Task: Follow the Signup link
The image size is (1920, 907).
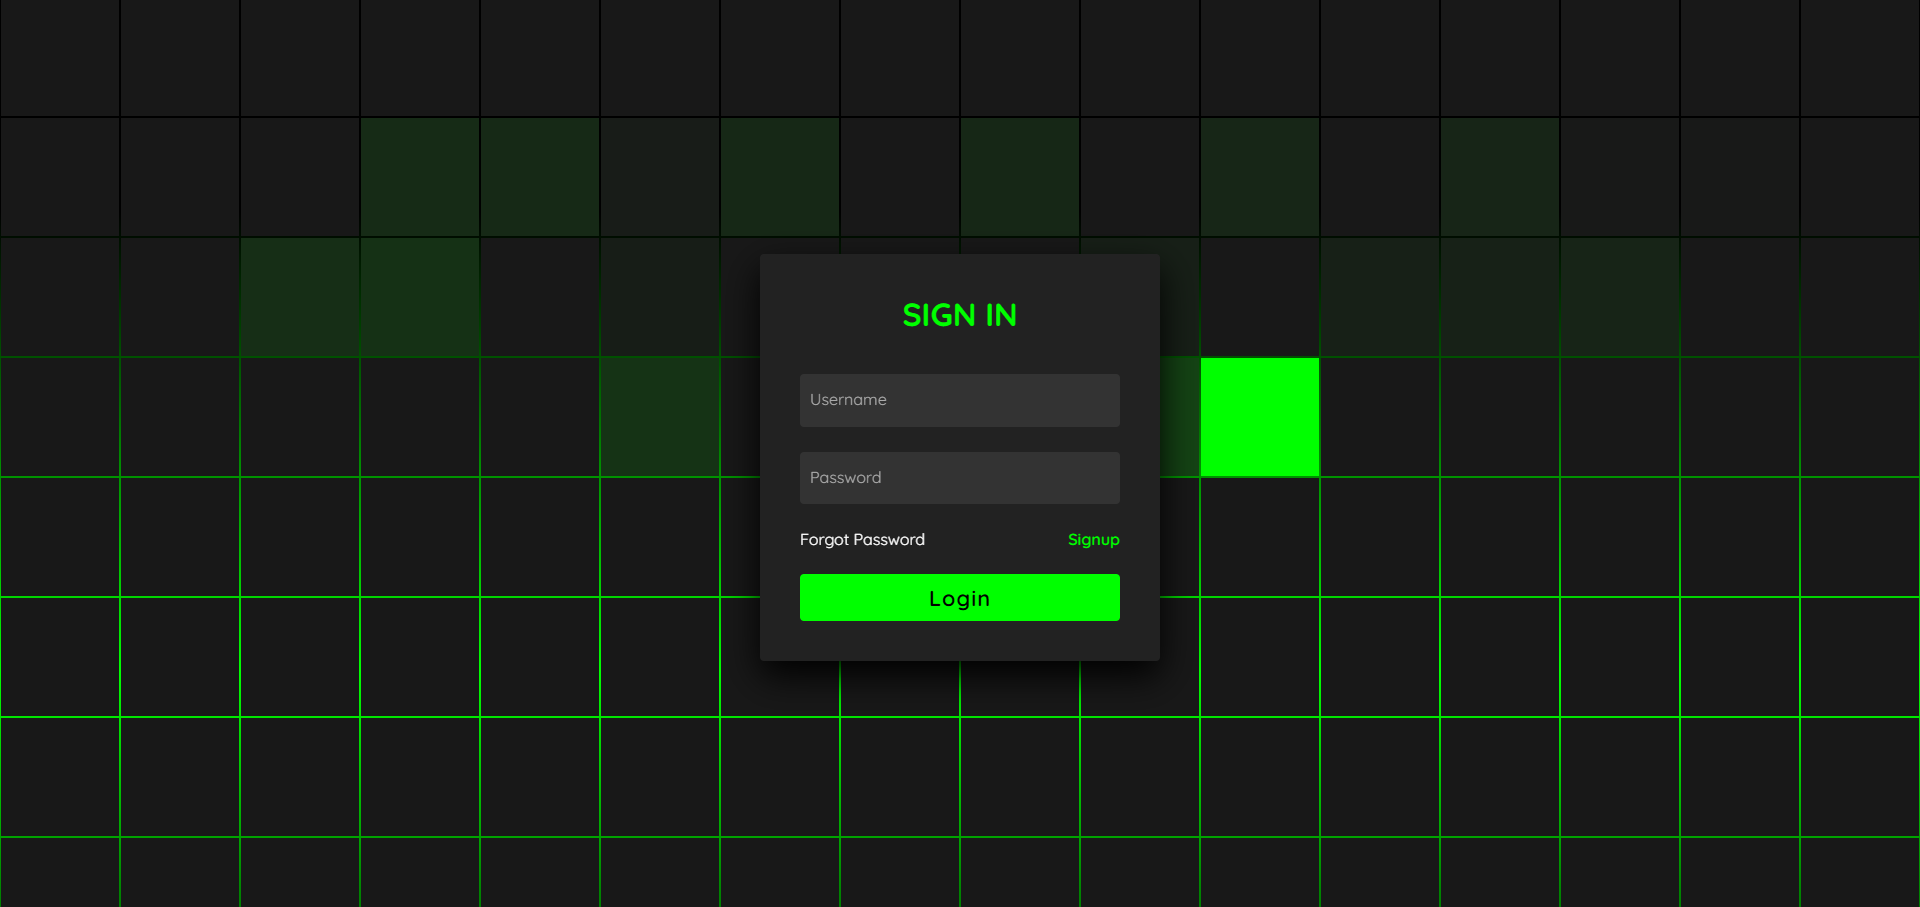Action: pyautogui.click(x=1093, y=540)
